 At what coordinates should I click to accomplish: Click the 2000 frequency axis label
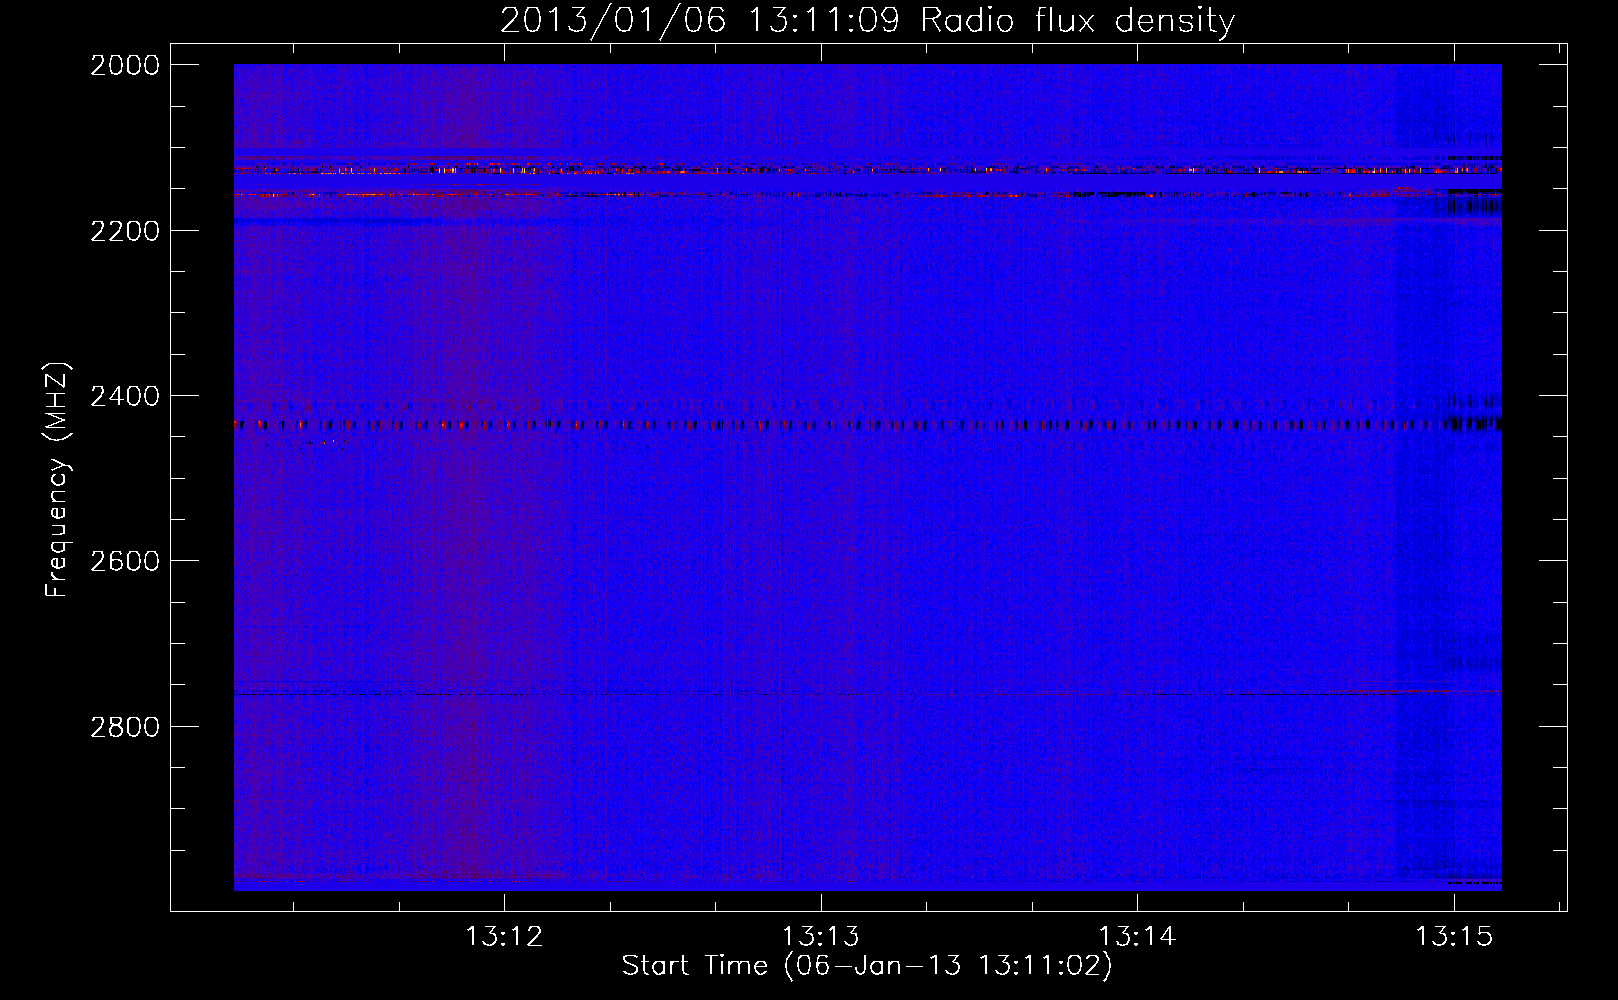125,65
